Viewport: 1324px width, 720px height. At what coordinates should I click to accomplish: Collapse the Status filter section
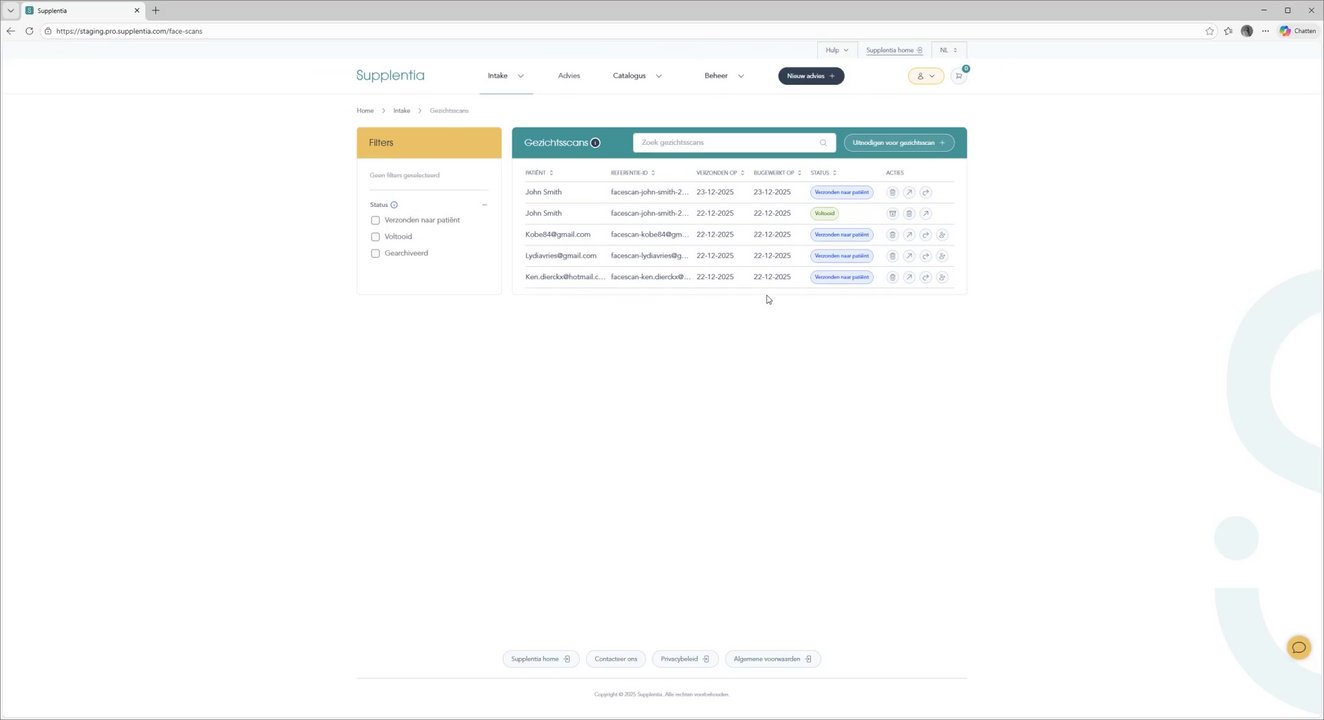(484, 205)
